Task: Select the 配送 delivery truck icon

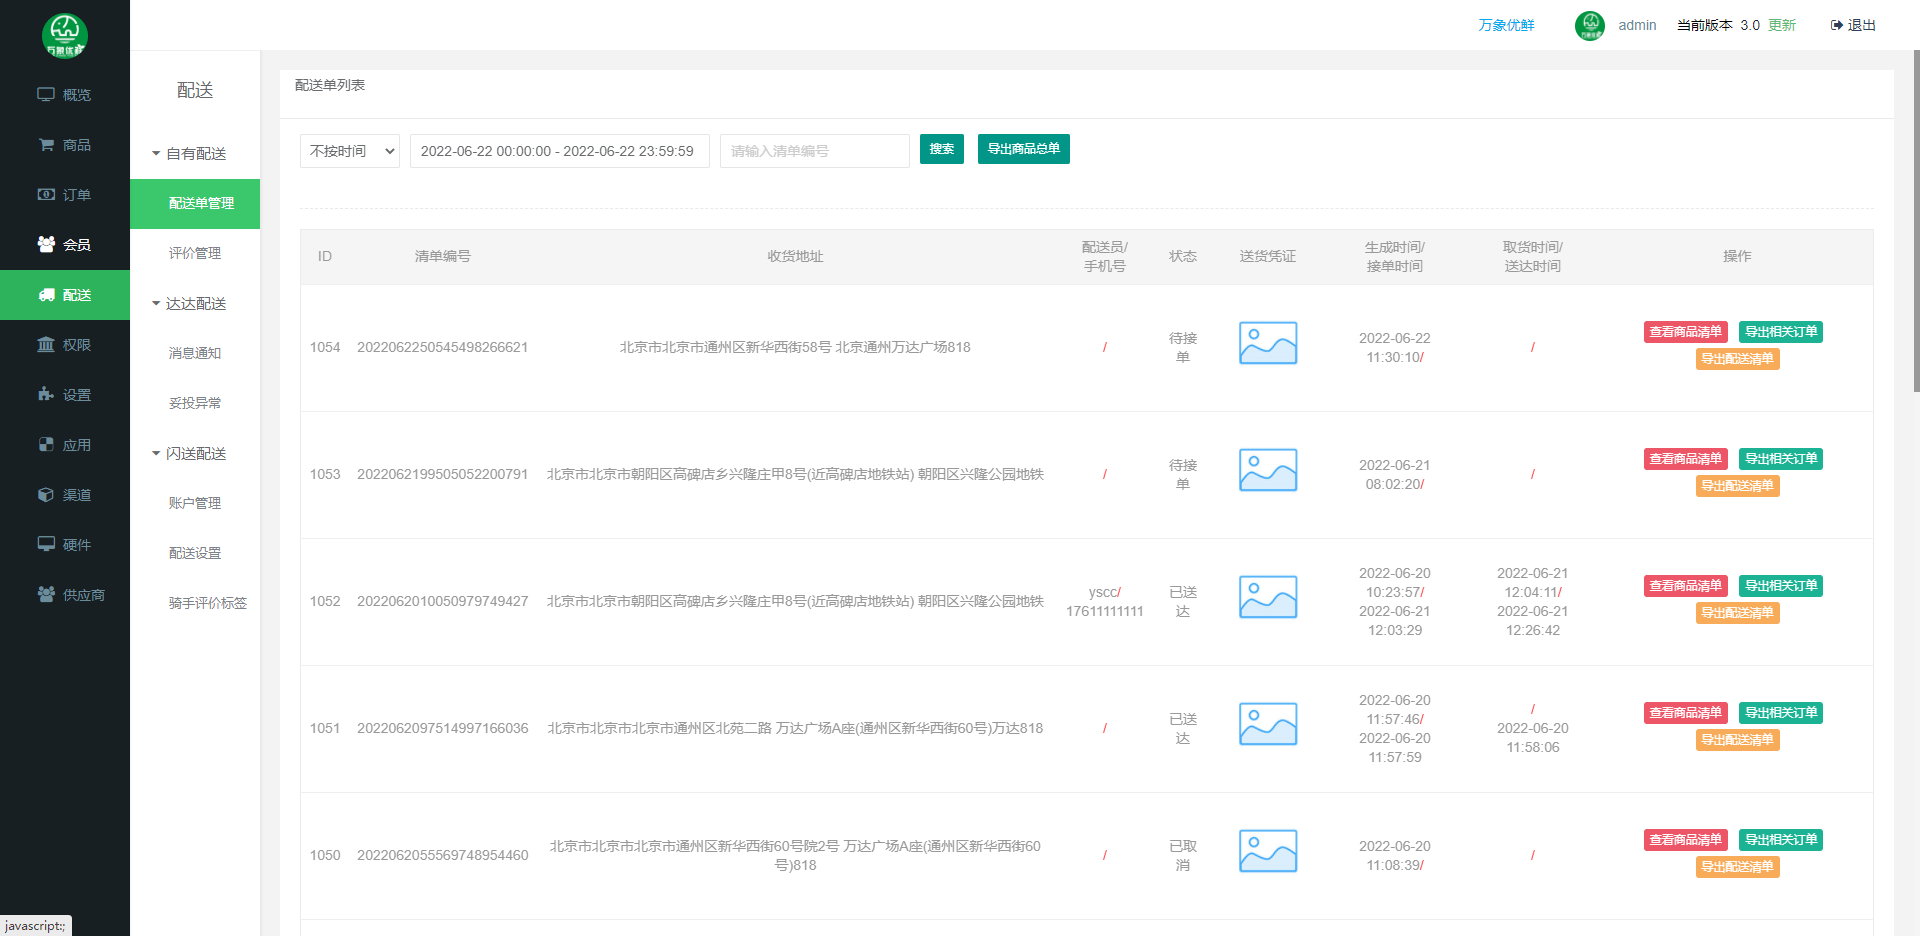Action: pyautogui.click(x=47, y=294)
